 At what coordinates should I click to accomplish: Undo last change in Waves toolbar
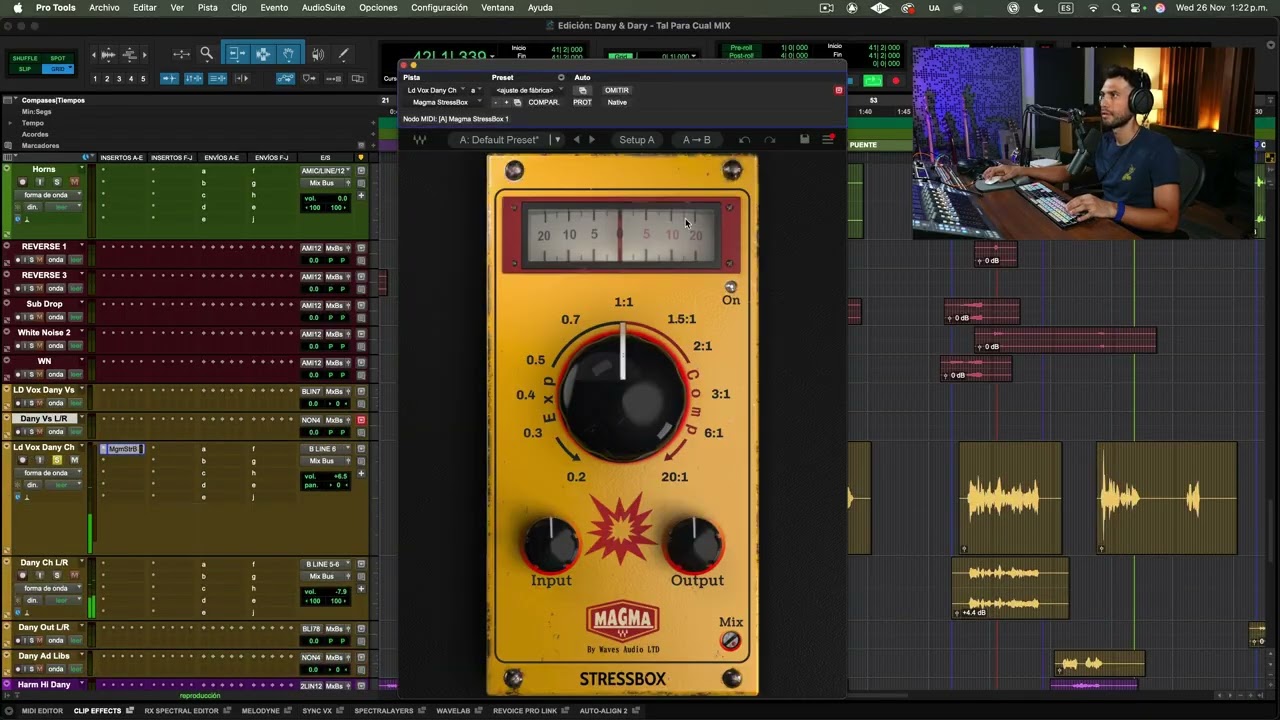pyautogui.click(x=744, y=140)
